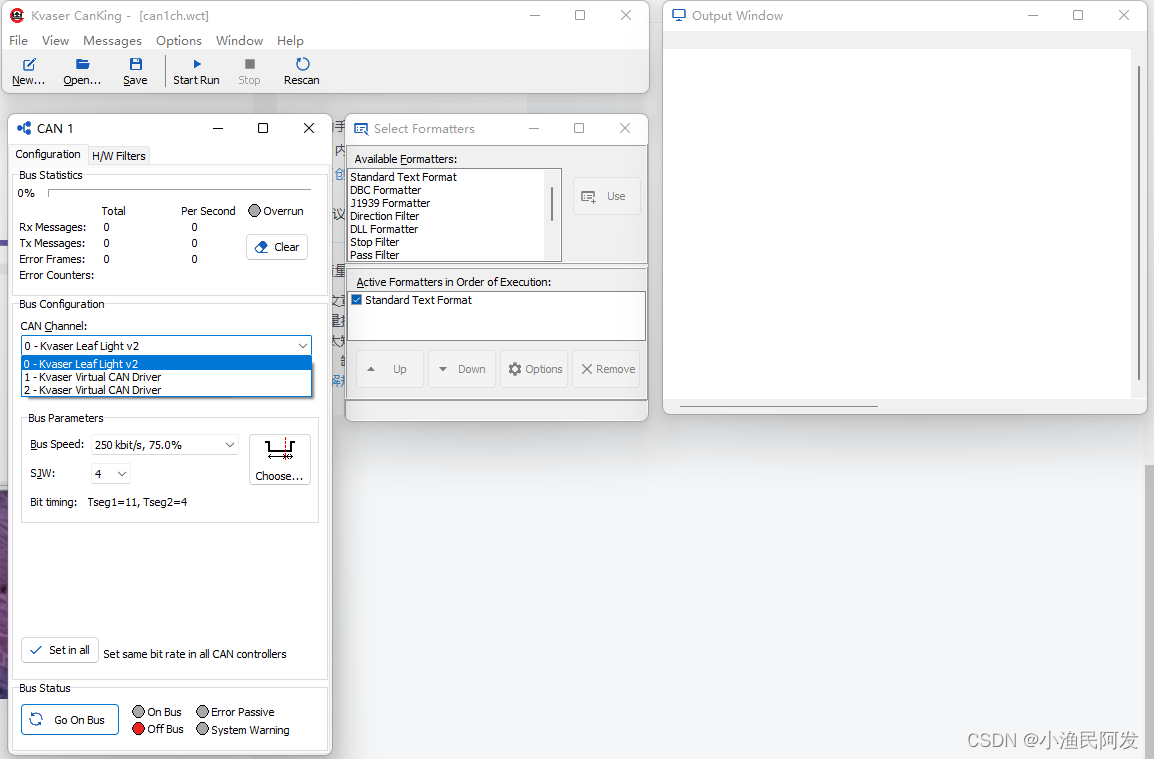Minimize the Select Formatters window

click(x=534, y=128)
